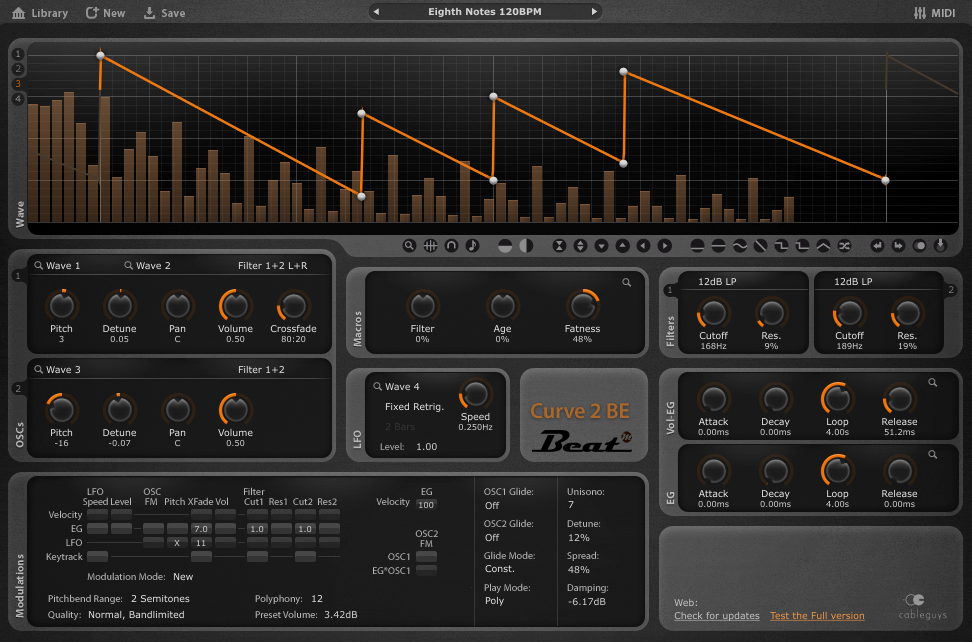Toggle OSC1 to OSC2 FM cell
Image resolution: width=972 pixels, height=642 pixels.
pos(426,556)
